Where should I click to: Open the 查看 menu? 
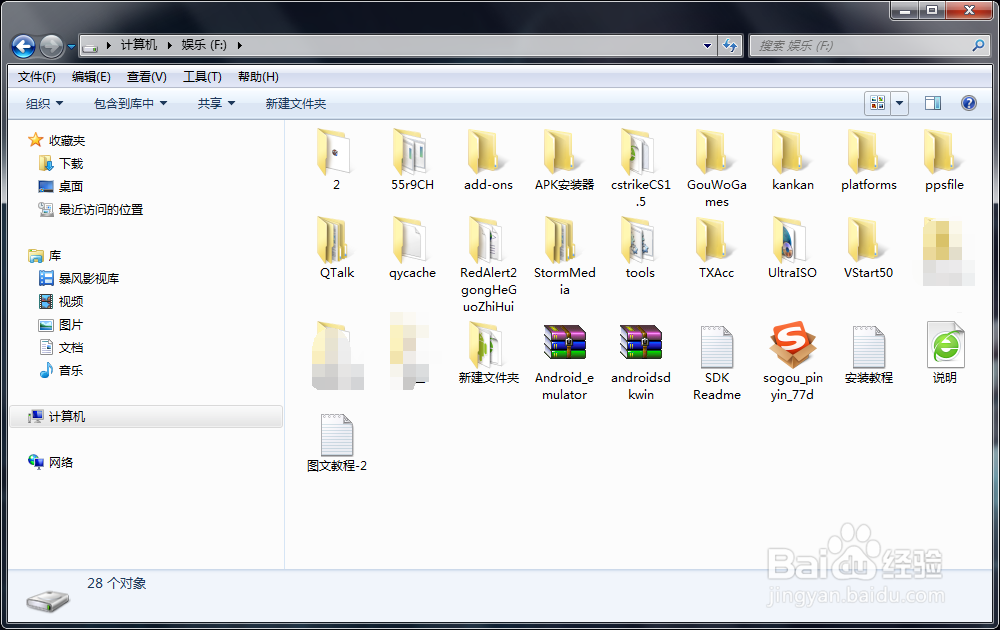(x=145, y=76)
